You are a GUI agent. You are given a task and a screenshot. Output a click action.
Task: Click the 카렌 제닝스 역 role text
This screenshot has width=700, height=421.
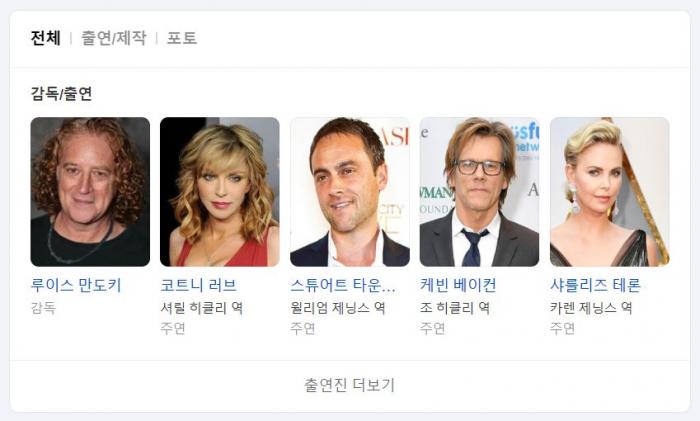point(591,308)
